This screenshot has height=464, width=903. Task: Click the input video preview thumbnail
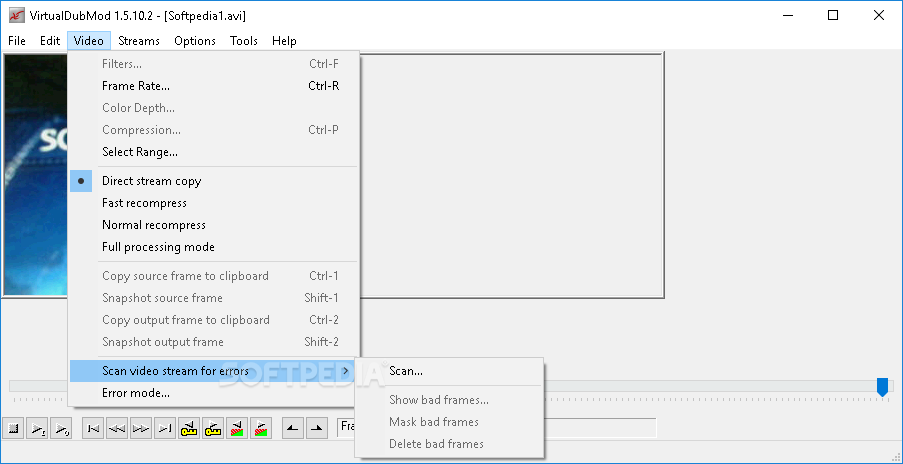36,175
